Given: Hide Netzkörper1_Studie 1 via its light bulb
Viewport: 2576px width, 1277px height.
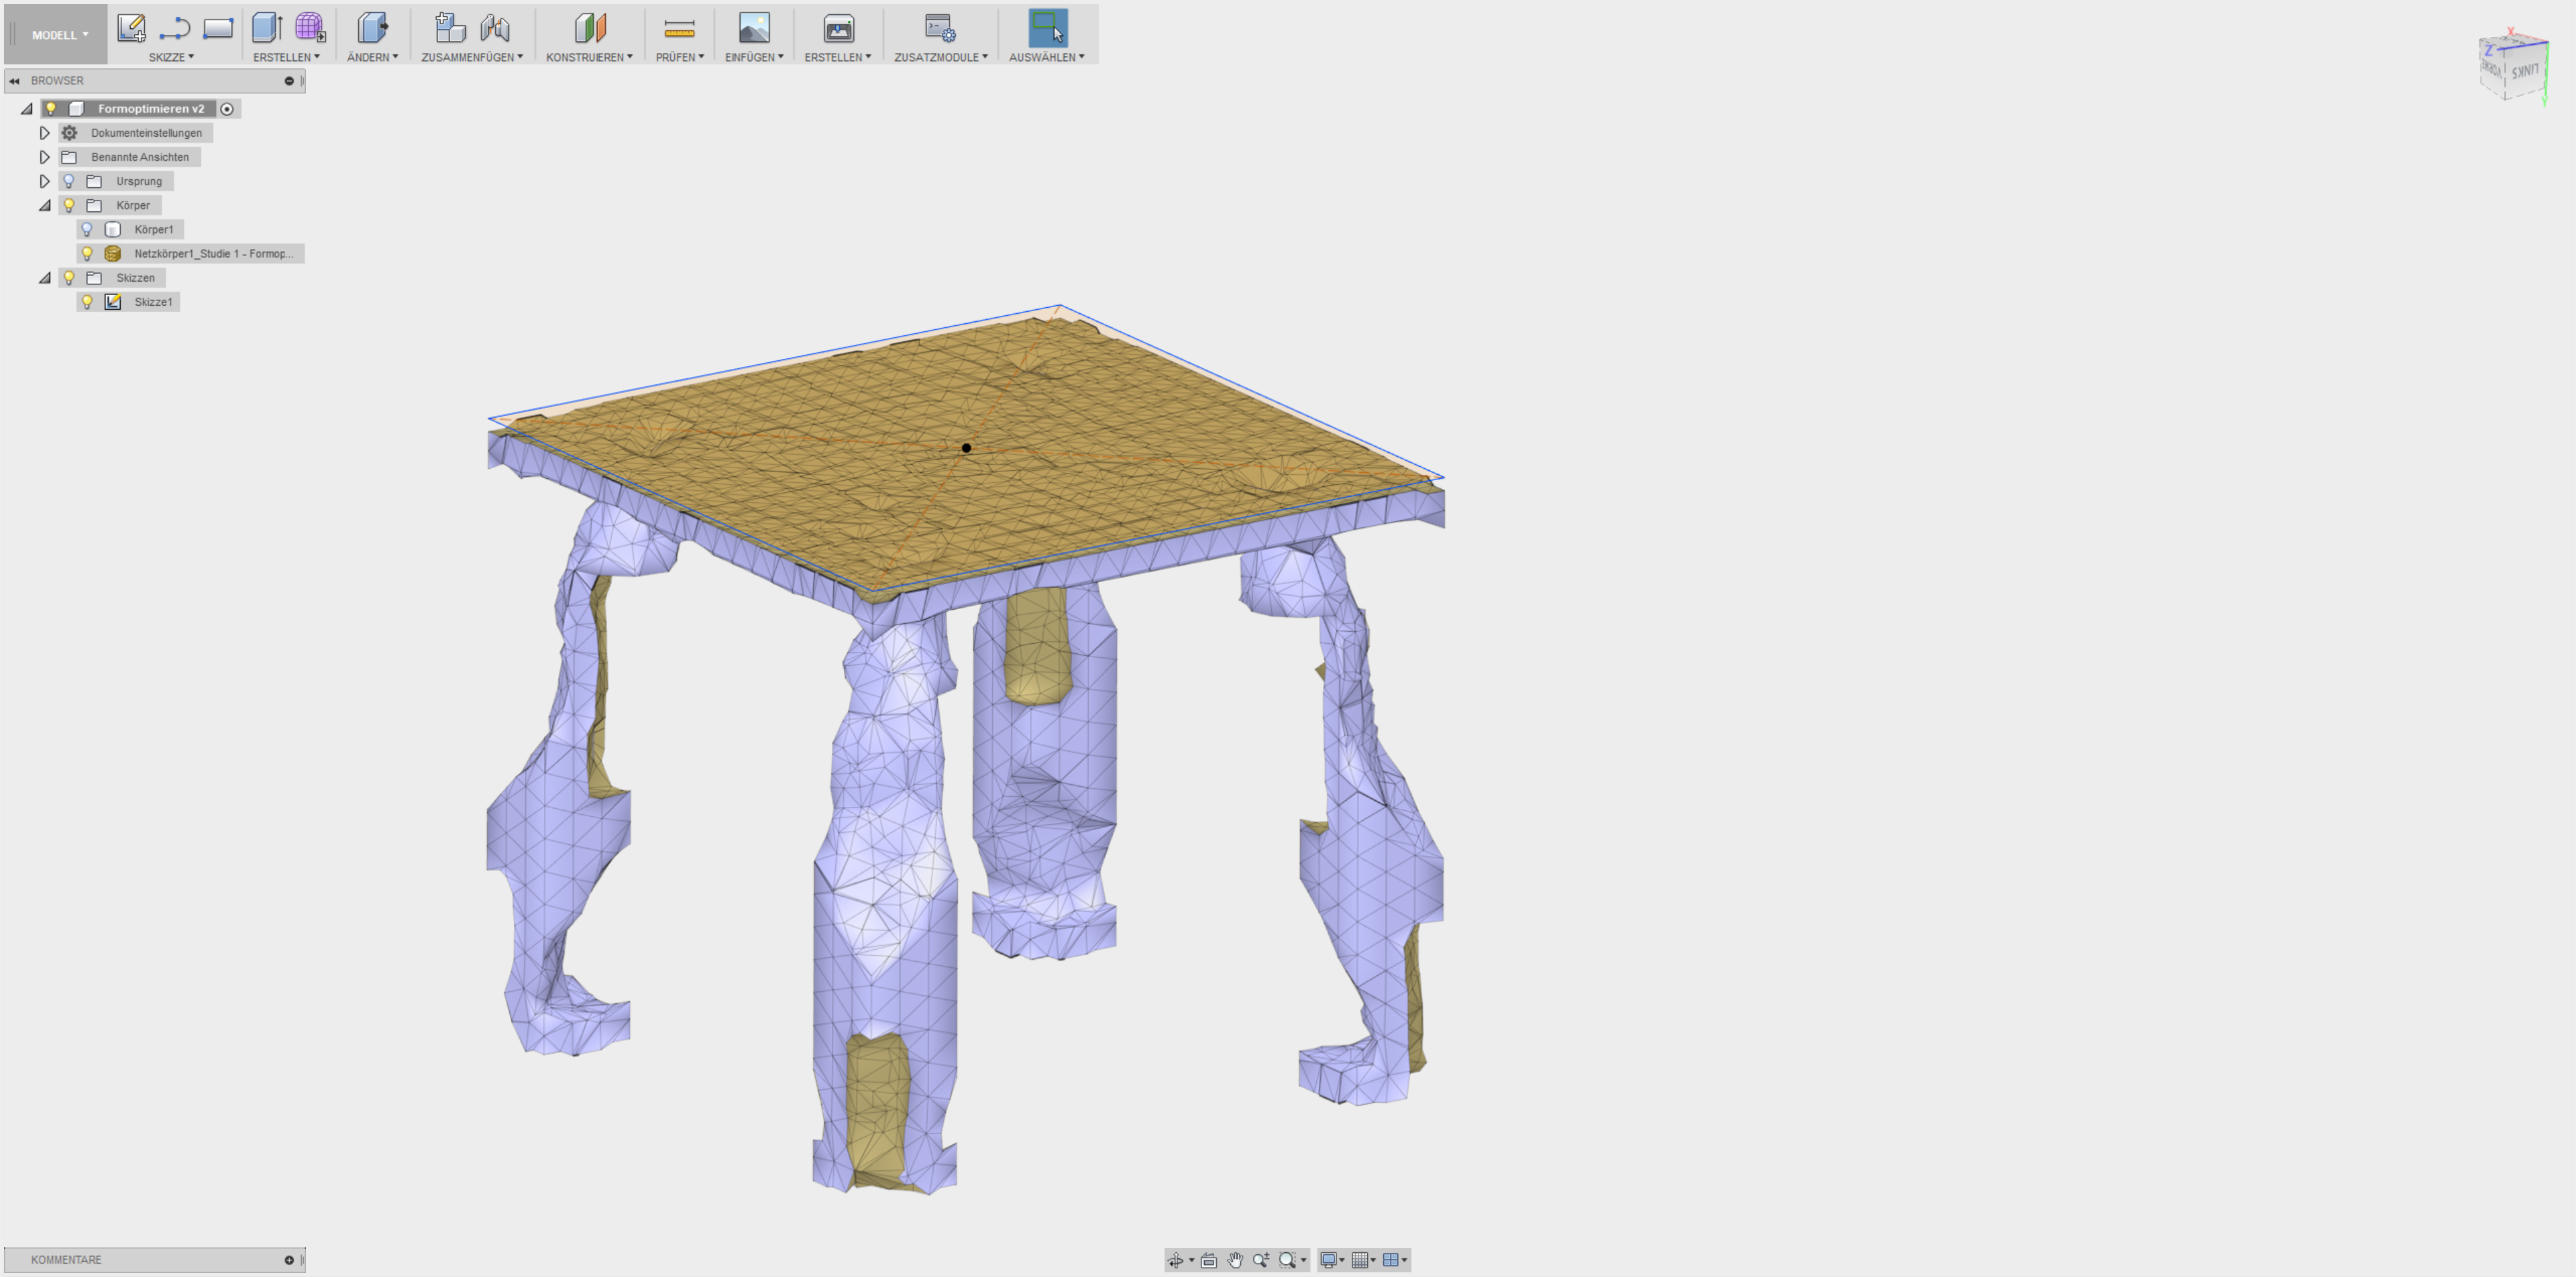Looking at the screenshot, I should (87, 254).
